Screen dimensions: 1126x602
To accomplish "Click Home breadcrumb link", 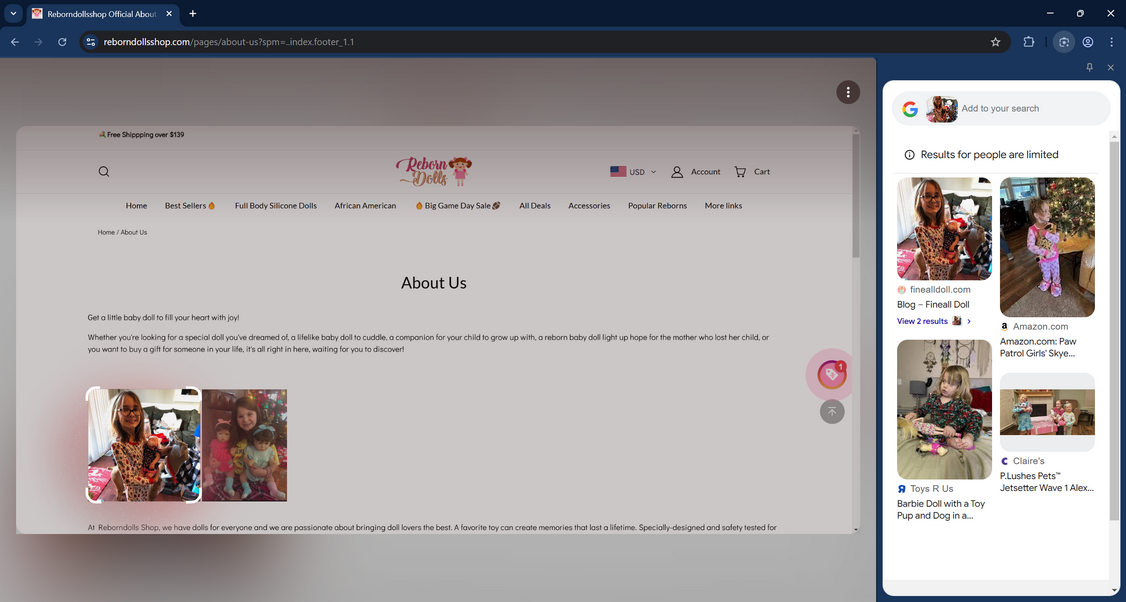I will pyautogui.click(x=106, y=232).
